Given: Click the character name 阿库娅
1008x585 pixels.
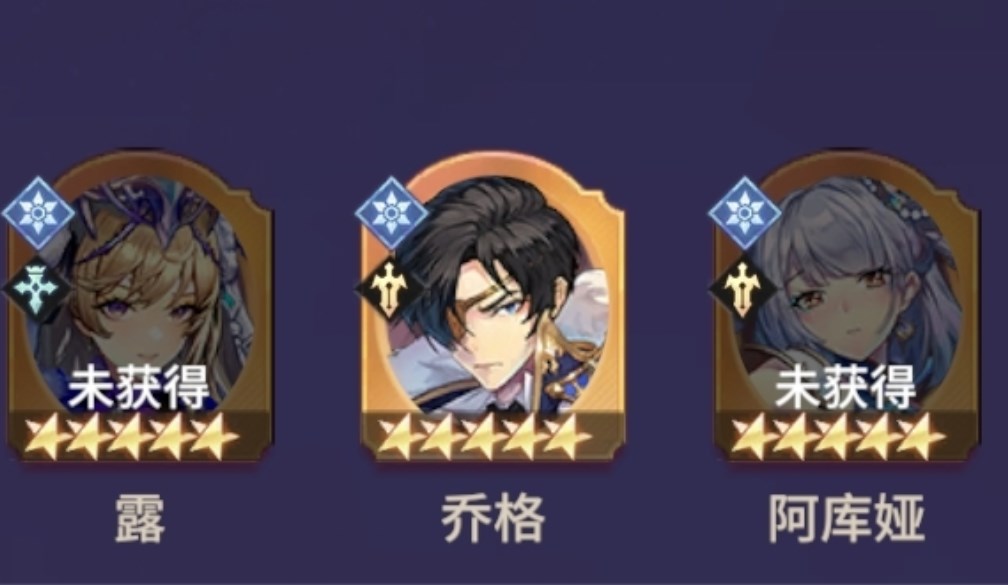Looking at the screenshot, I should [847, 519].
